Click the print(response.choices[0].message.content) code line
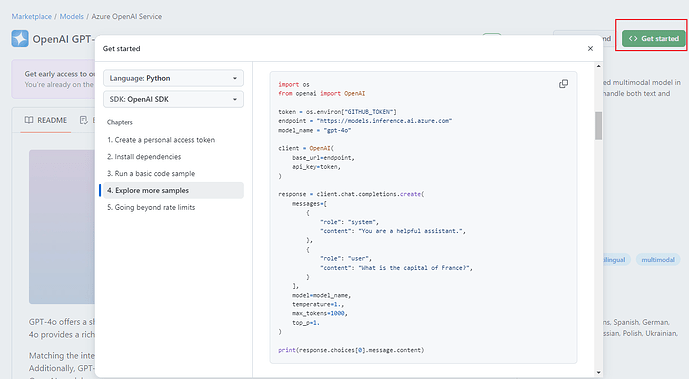Screen dimensions: 689x379 tap(351, 350)
